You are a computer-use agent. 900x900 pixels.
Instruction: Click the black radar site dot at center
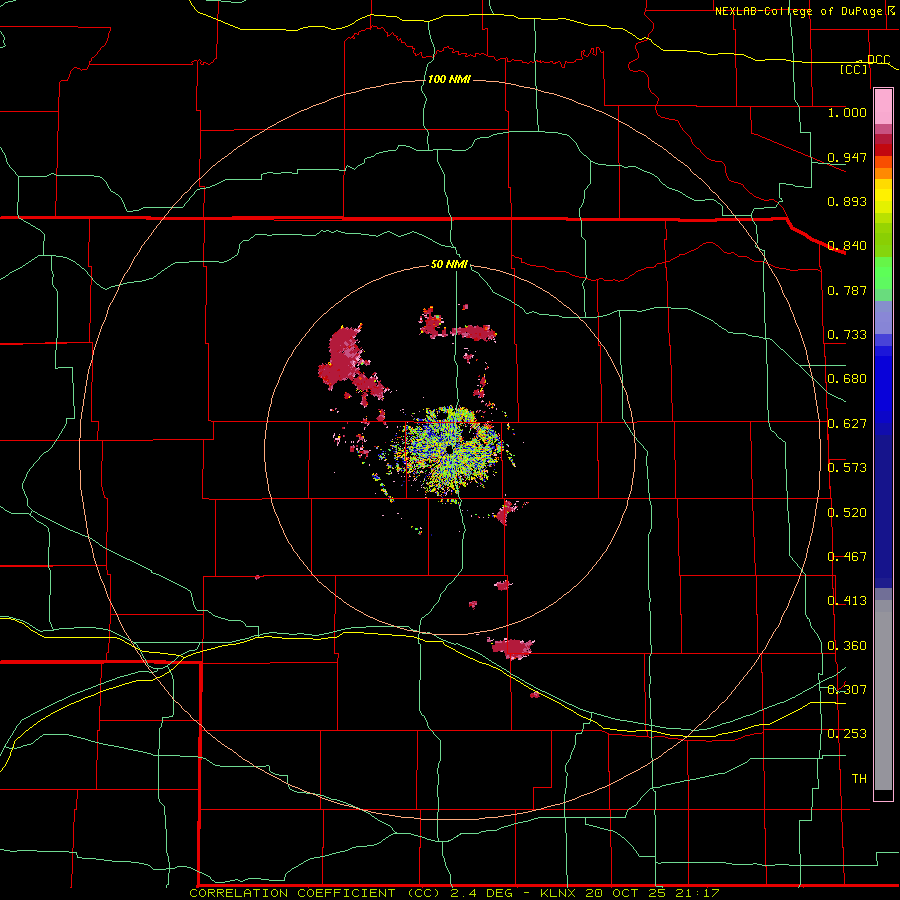449,449
